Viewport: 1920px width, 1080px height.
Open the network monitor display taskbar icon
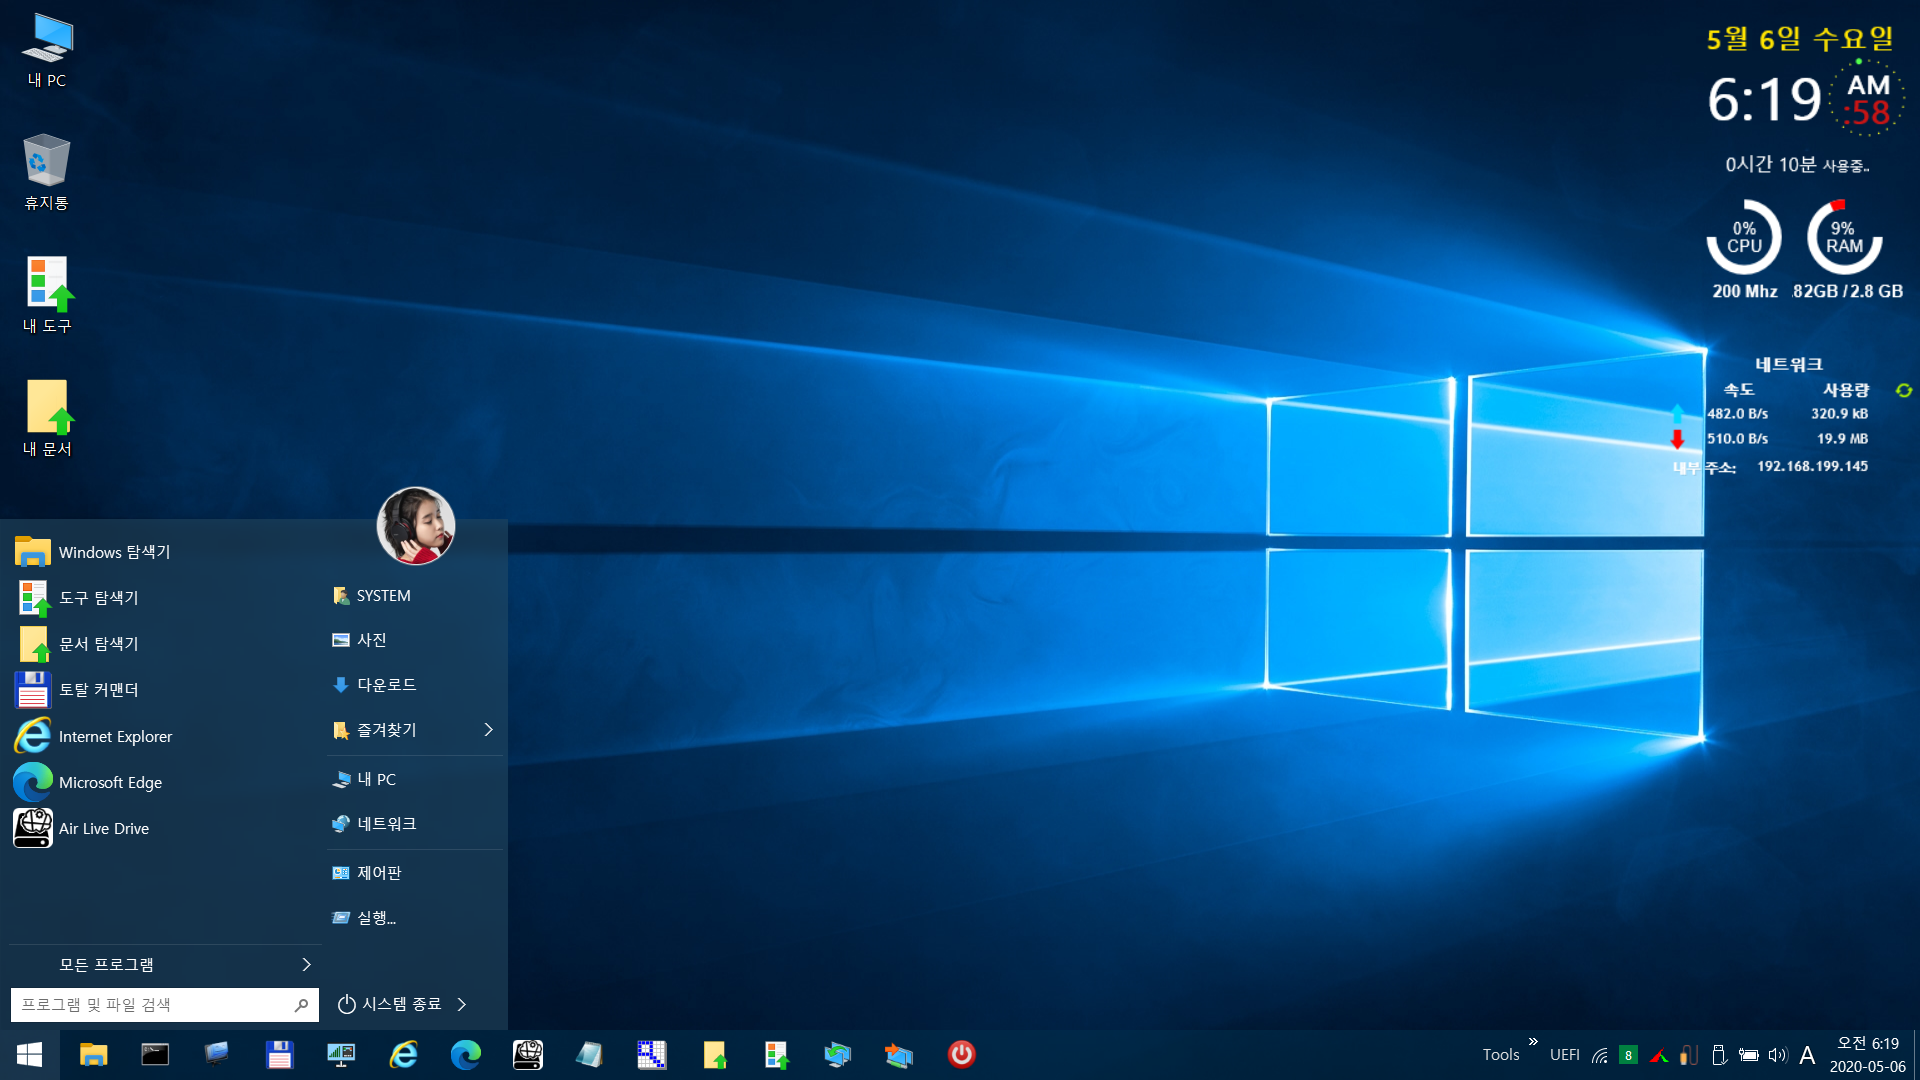point(341,1054)
